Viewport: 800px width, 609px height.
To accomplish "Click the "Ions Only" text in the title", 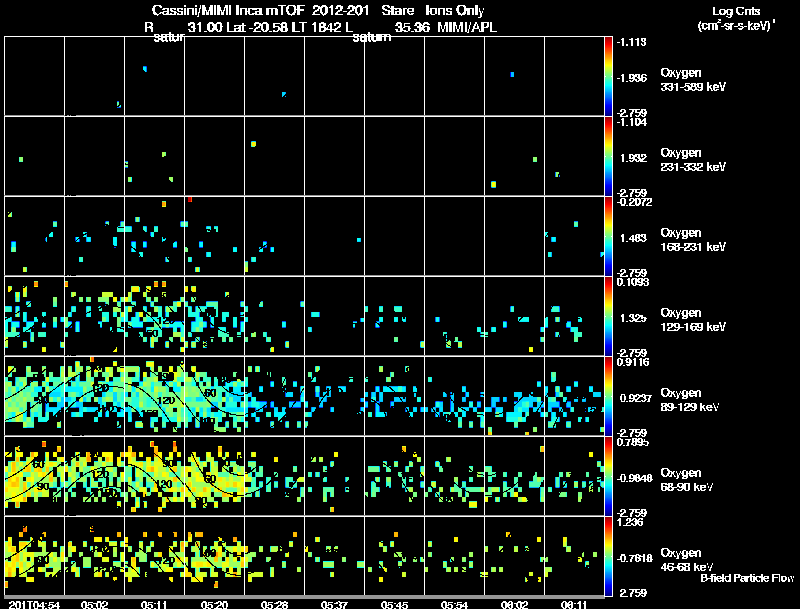I will pyautogui.click(x=455, y=10).
